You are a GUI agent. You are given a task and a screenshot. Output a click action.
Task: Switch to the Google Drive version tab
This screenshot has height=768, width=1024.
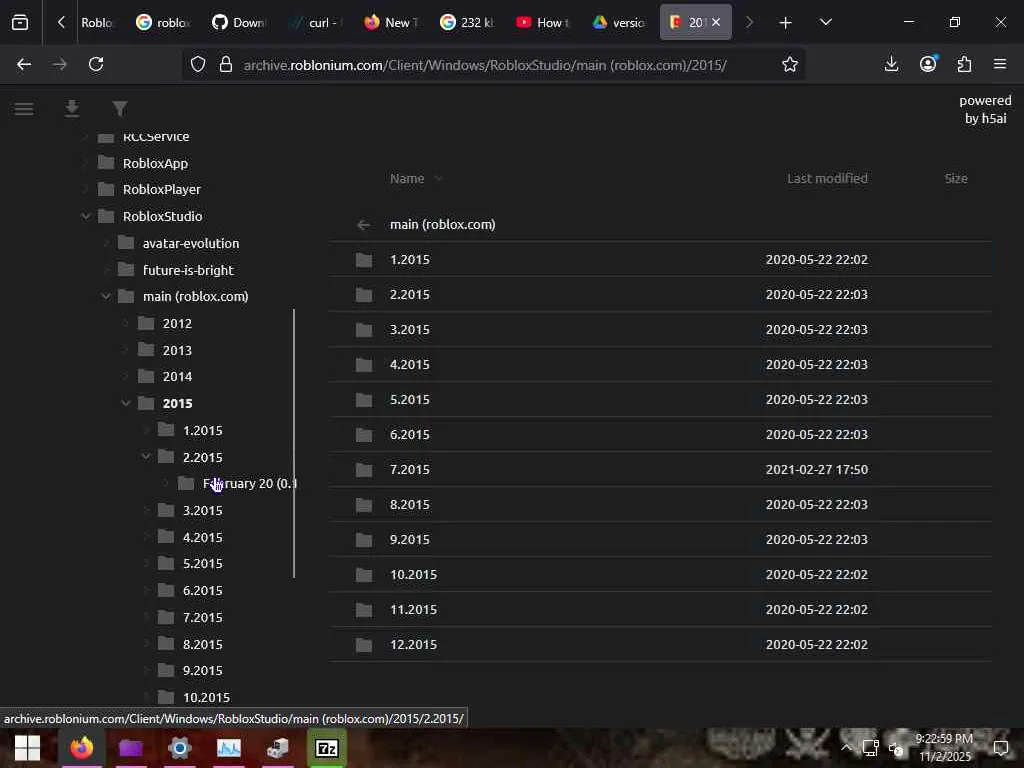click(620, 23)
